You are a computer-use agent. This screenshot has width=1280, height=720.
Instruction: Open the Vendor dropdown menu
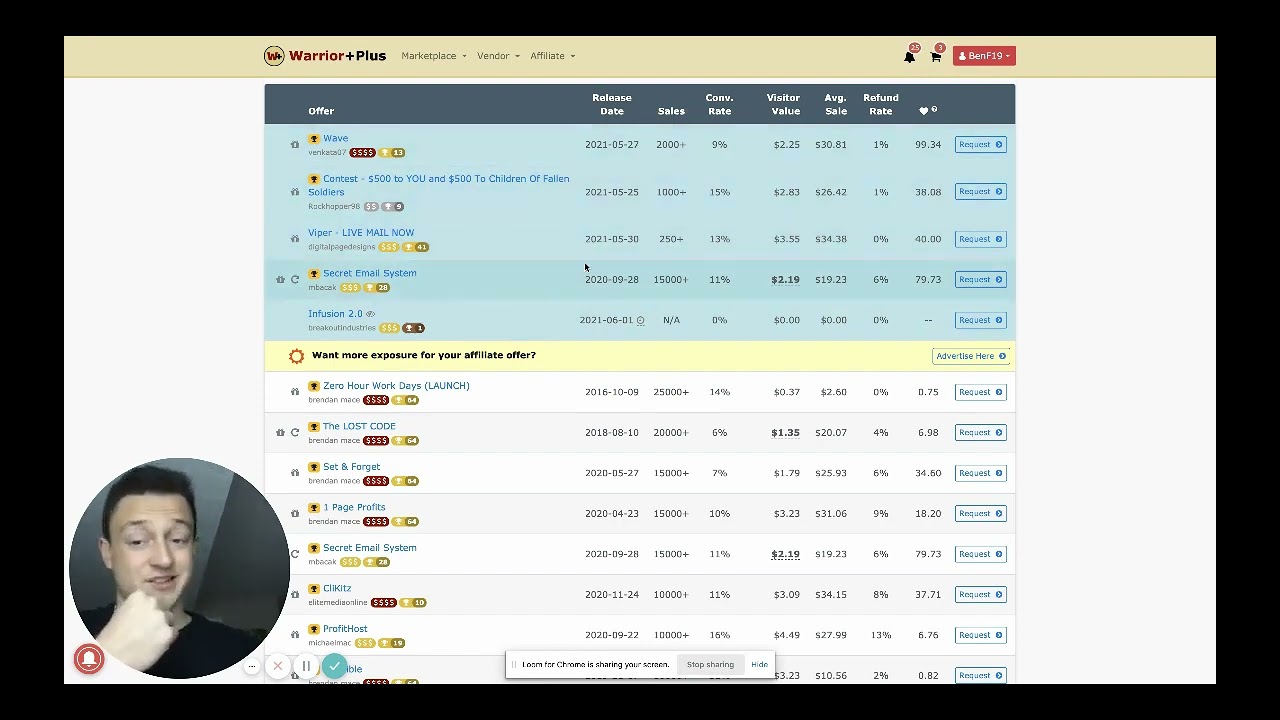(x=498, y=56)
